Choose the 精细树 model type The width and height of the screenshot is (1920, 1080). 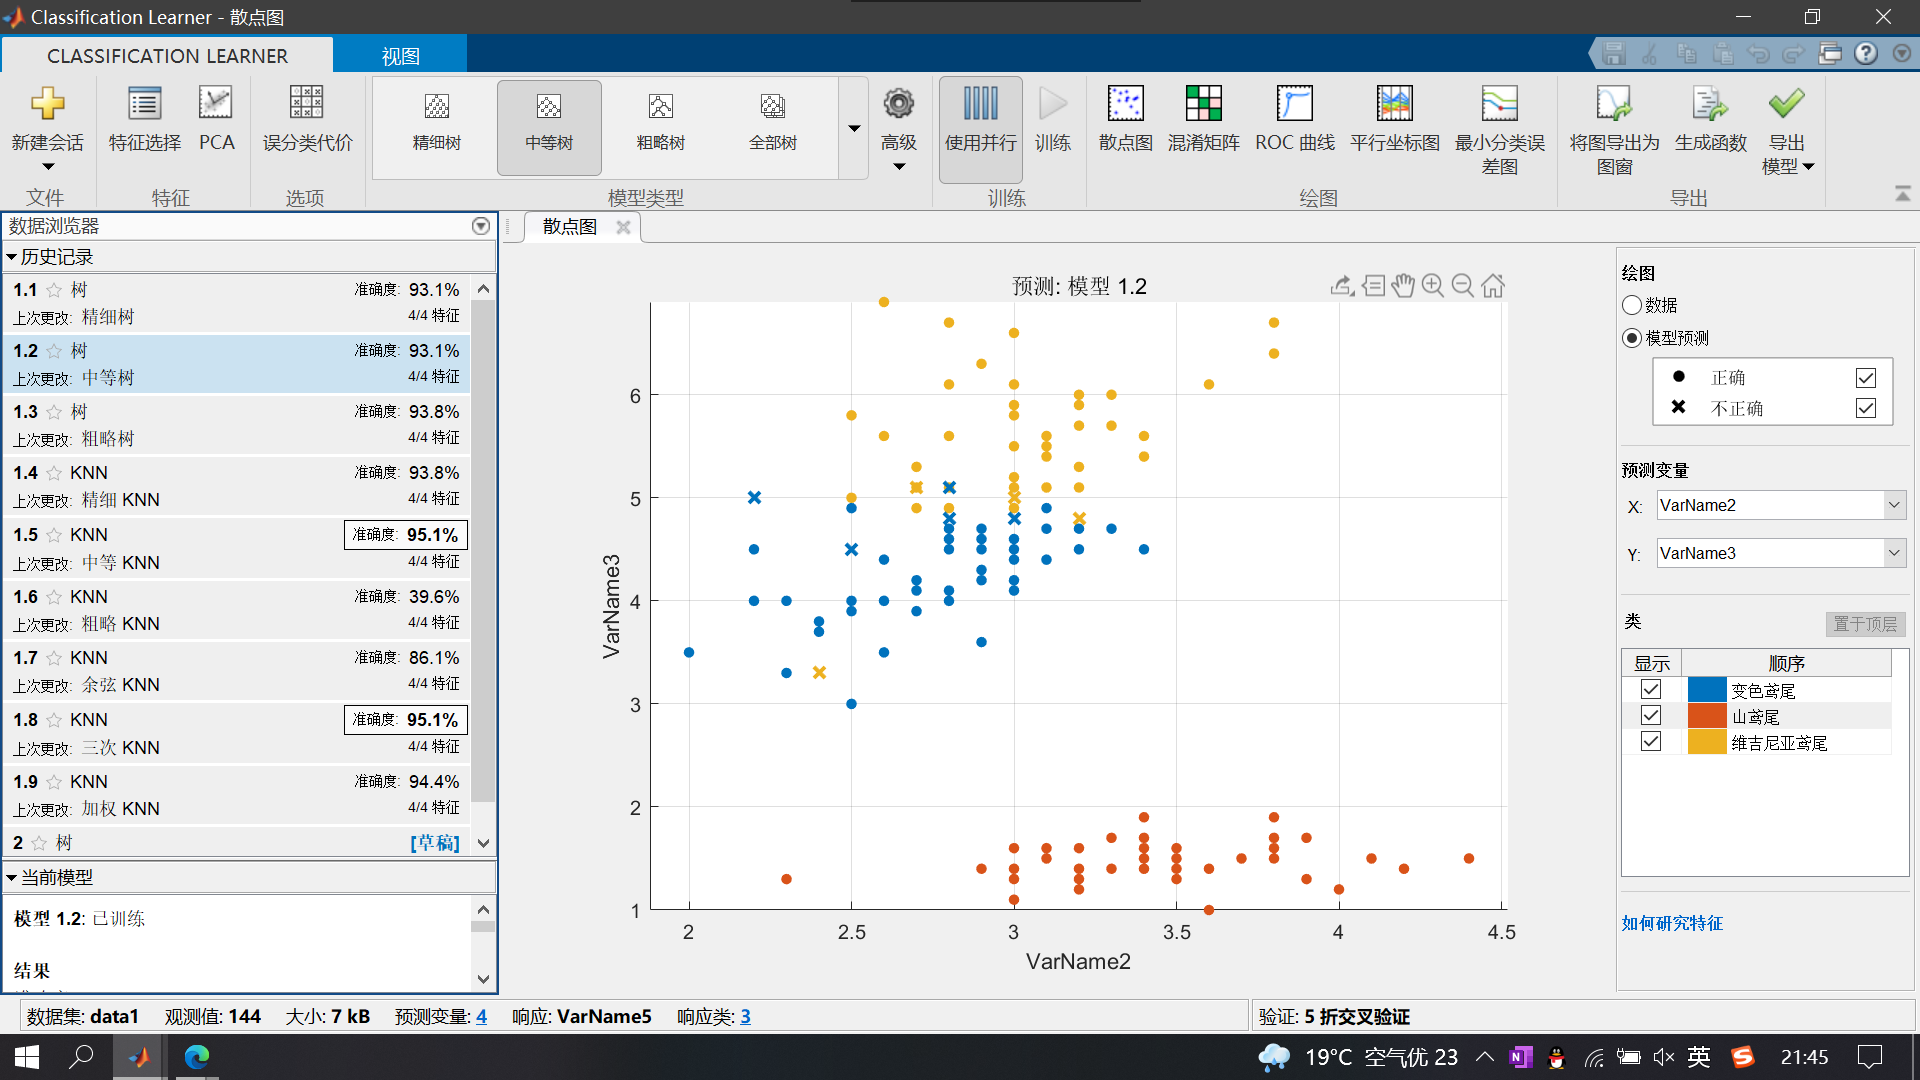pos(435,127)
